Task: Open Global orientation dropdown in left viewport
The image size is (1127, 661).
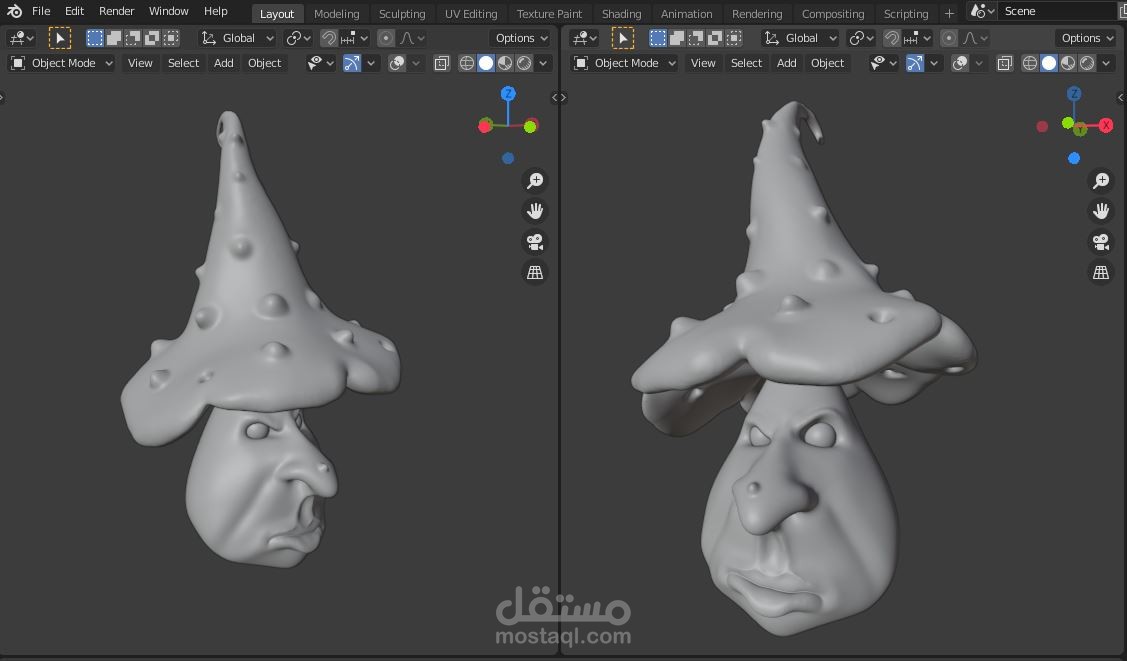Action: 238,38
